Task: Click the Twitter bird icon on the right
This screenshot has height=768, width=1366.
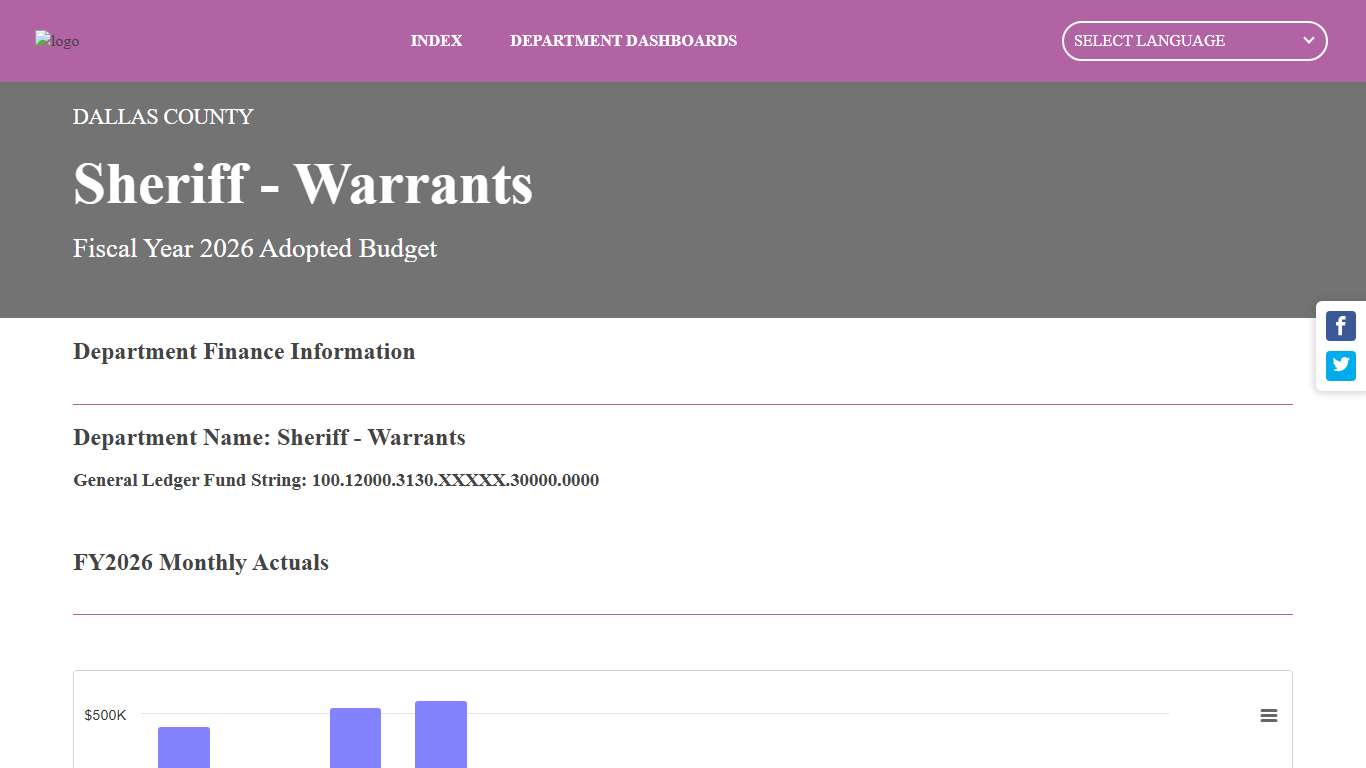Action: (x=1340, y=366)
